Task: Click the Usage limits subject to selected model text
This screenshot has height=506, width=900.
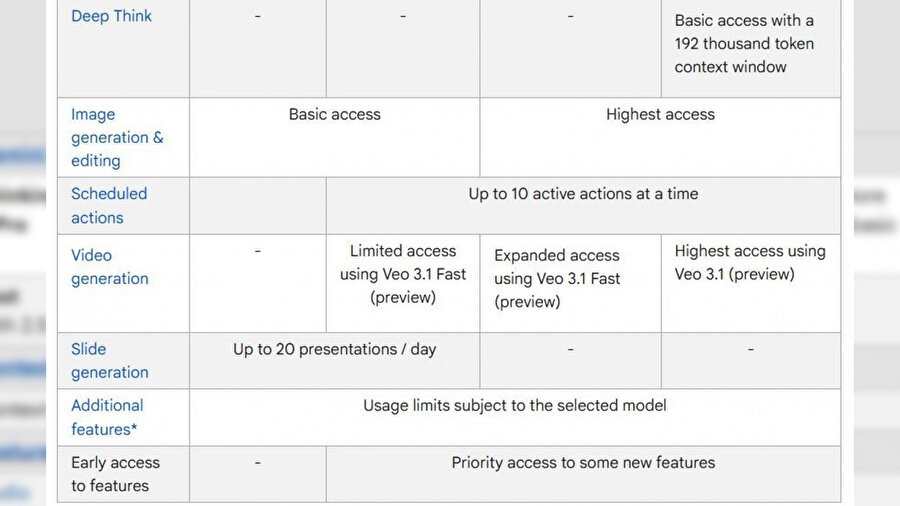Action: (514, 405)
